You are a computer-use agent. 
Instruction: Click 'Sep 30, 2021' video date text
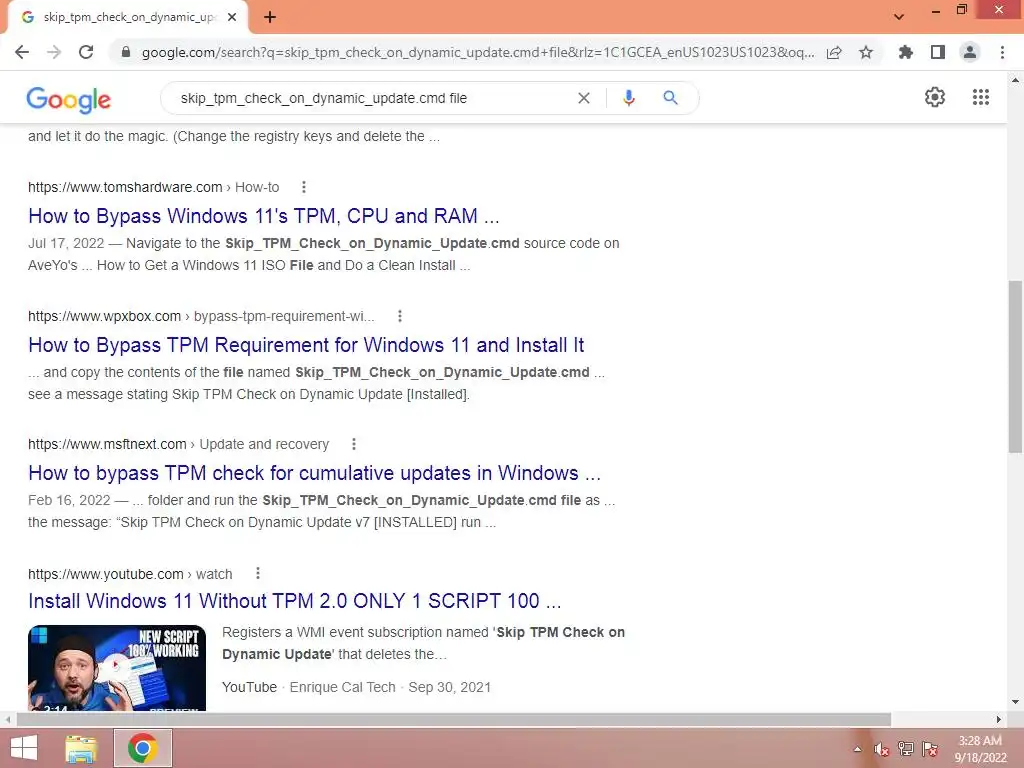449,687
